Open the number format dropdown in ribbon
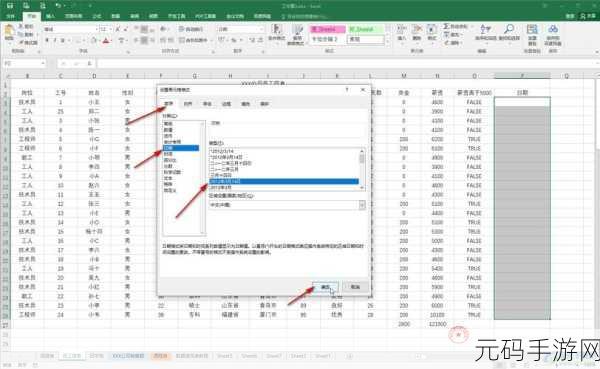This screenshot has width=600, height=369. point(262,29)
